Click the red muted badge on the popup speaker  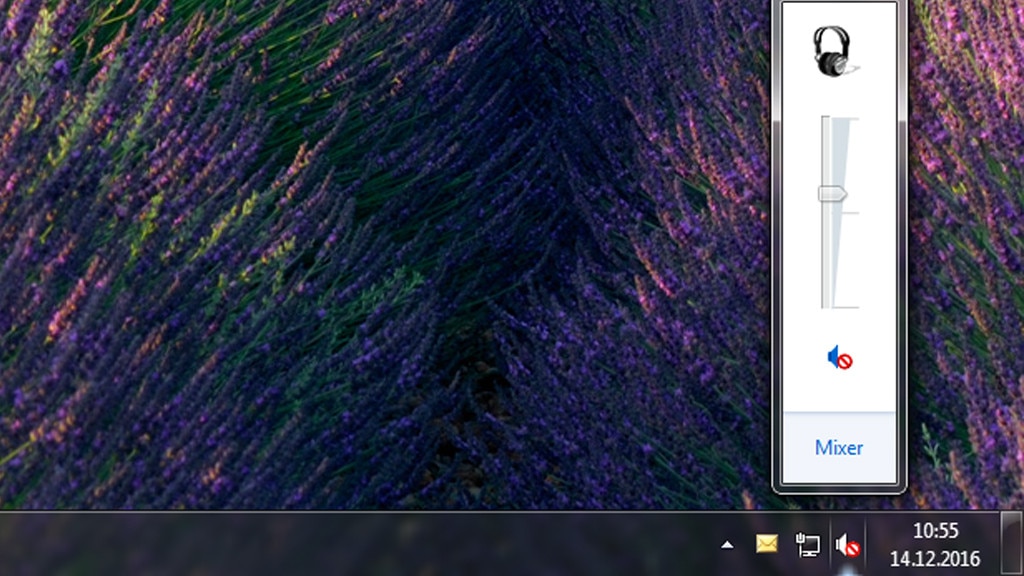click(845, 361)
